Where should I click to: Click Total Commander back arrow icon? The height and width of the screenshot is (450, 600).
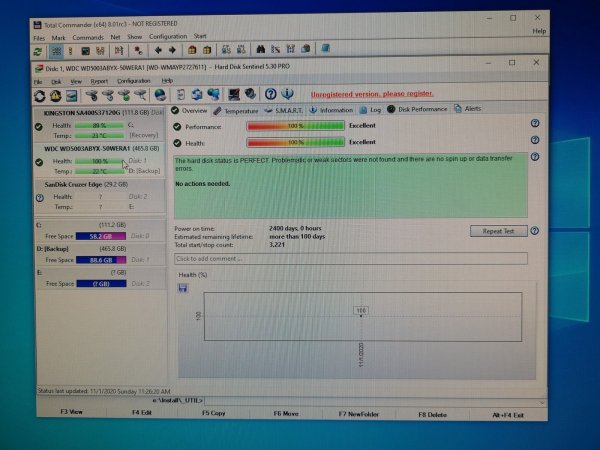coord(158,50)
